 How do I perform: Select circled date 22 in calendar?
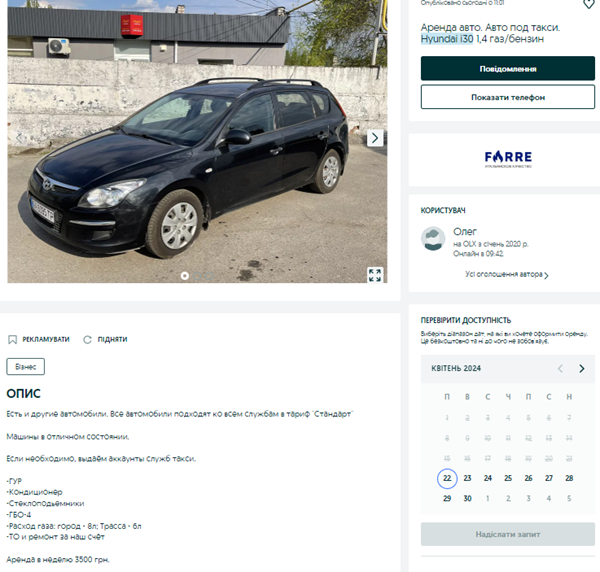click(x=447, y=478)
